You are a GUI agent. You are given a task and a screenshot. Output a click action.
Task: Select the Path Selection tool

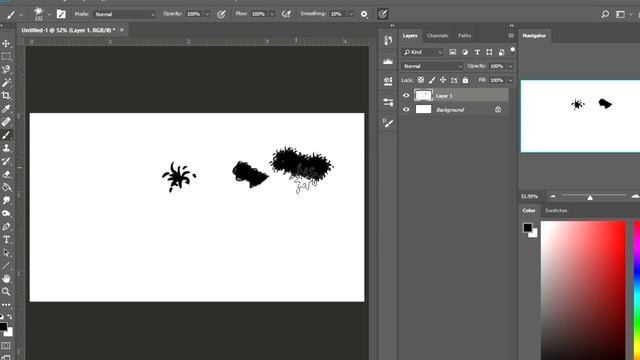[6, 253]
